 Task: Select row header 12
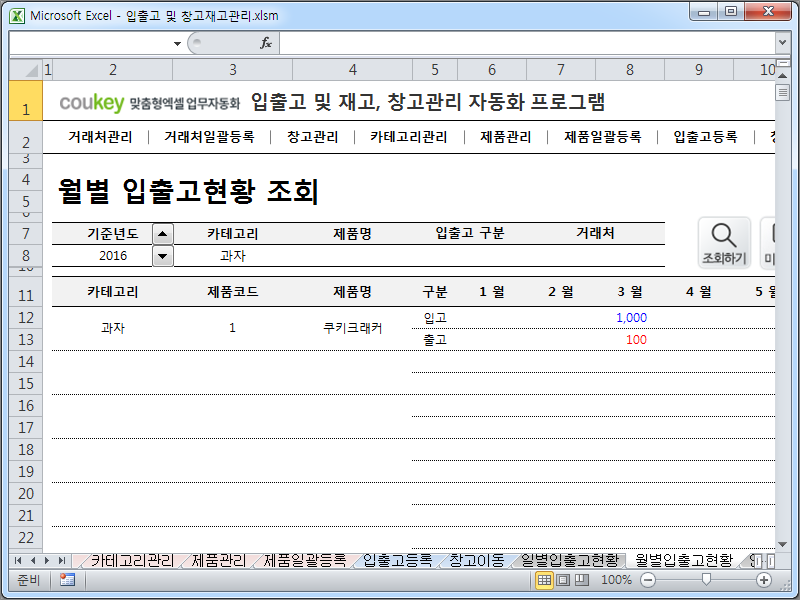tap(26, 318)
